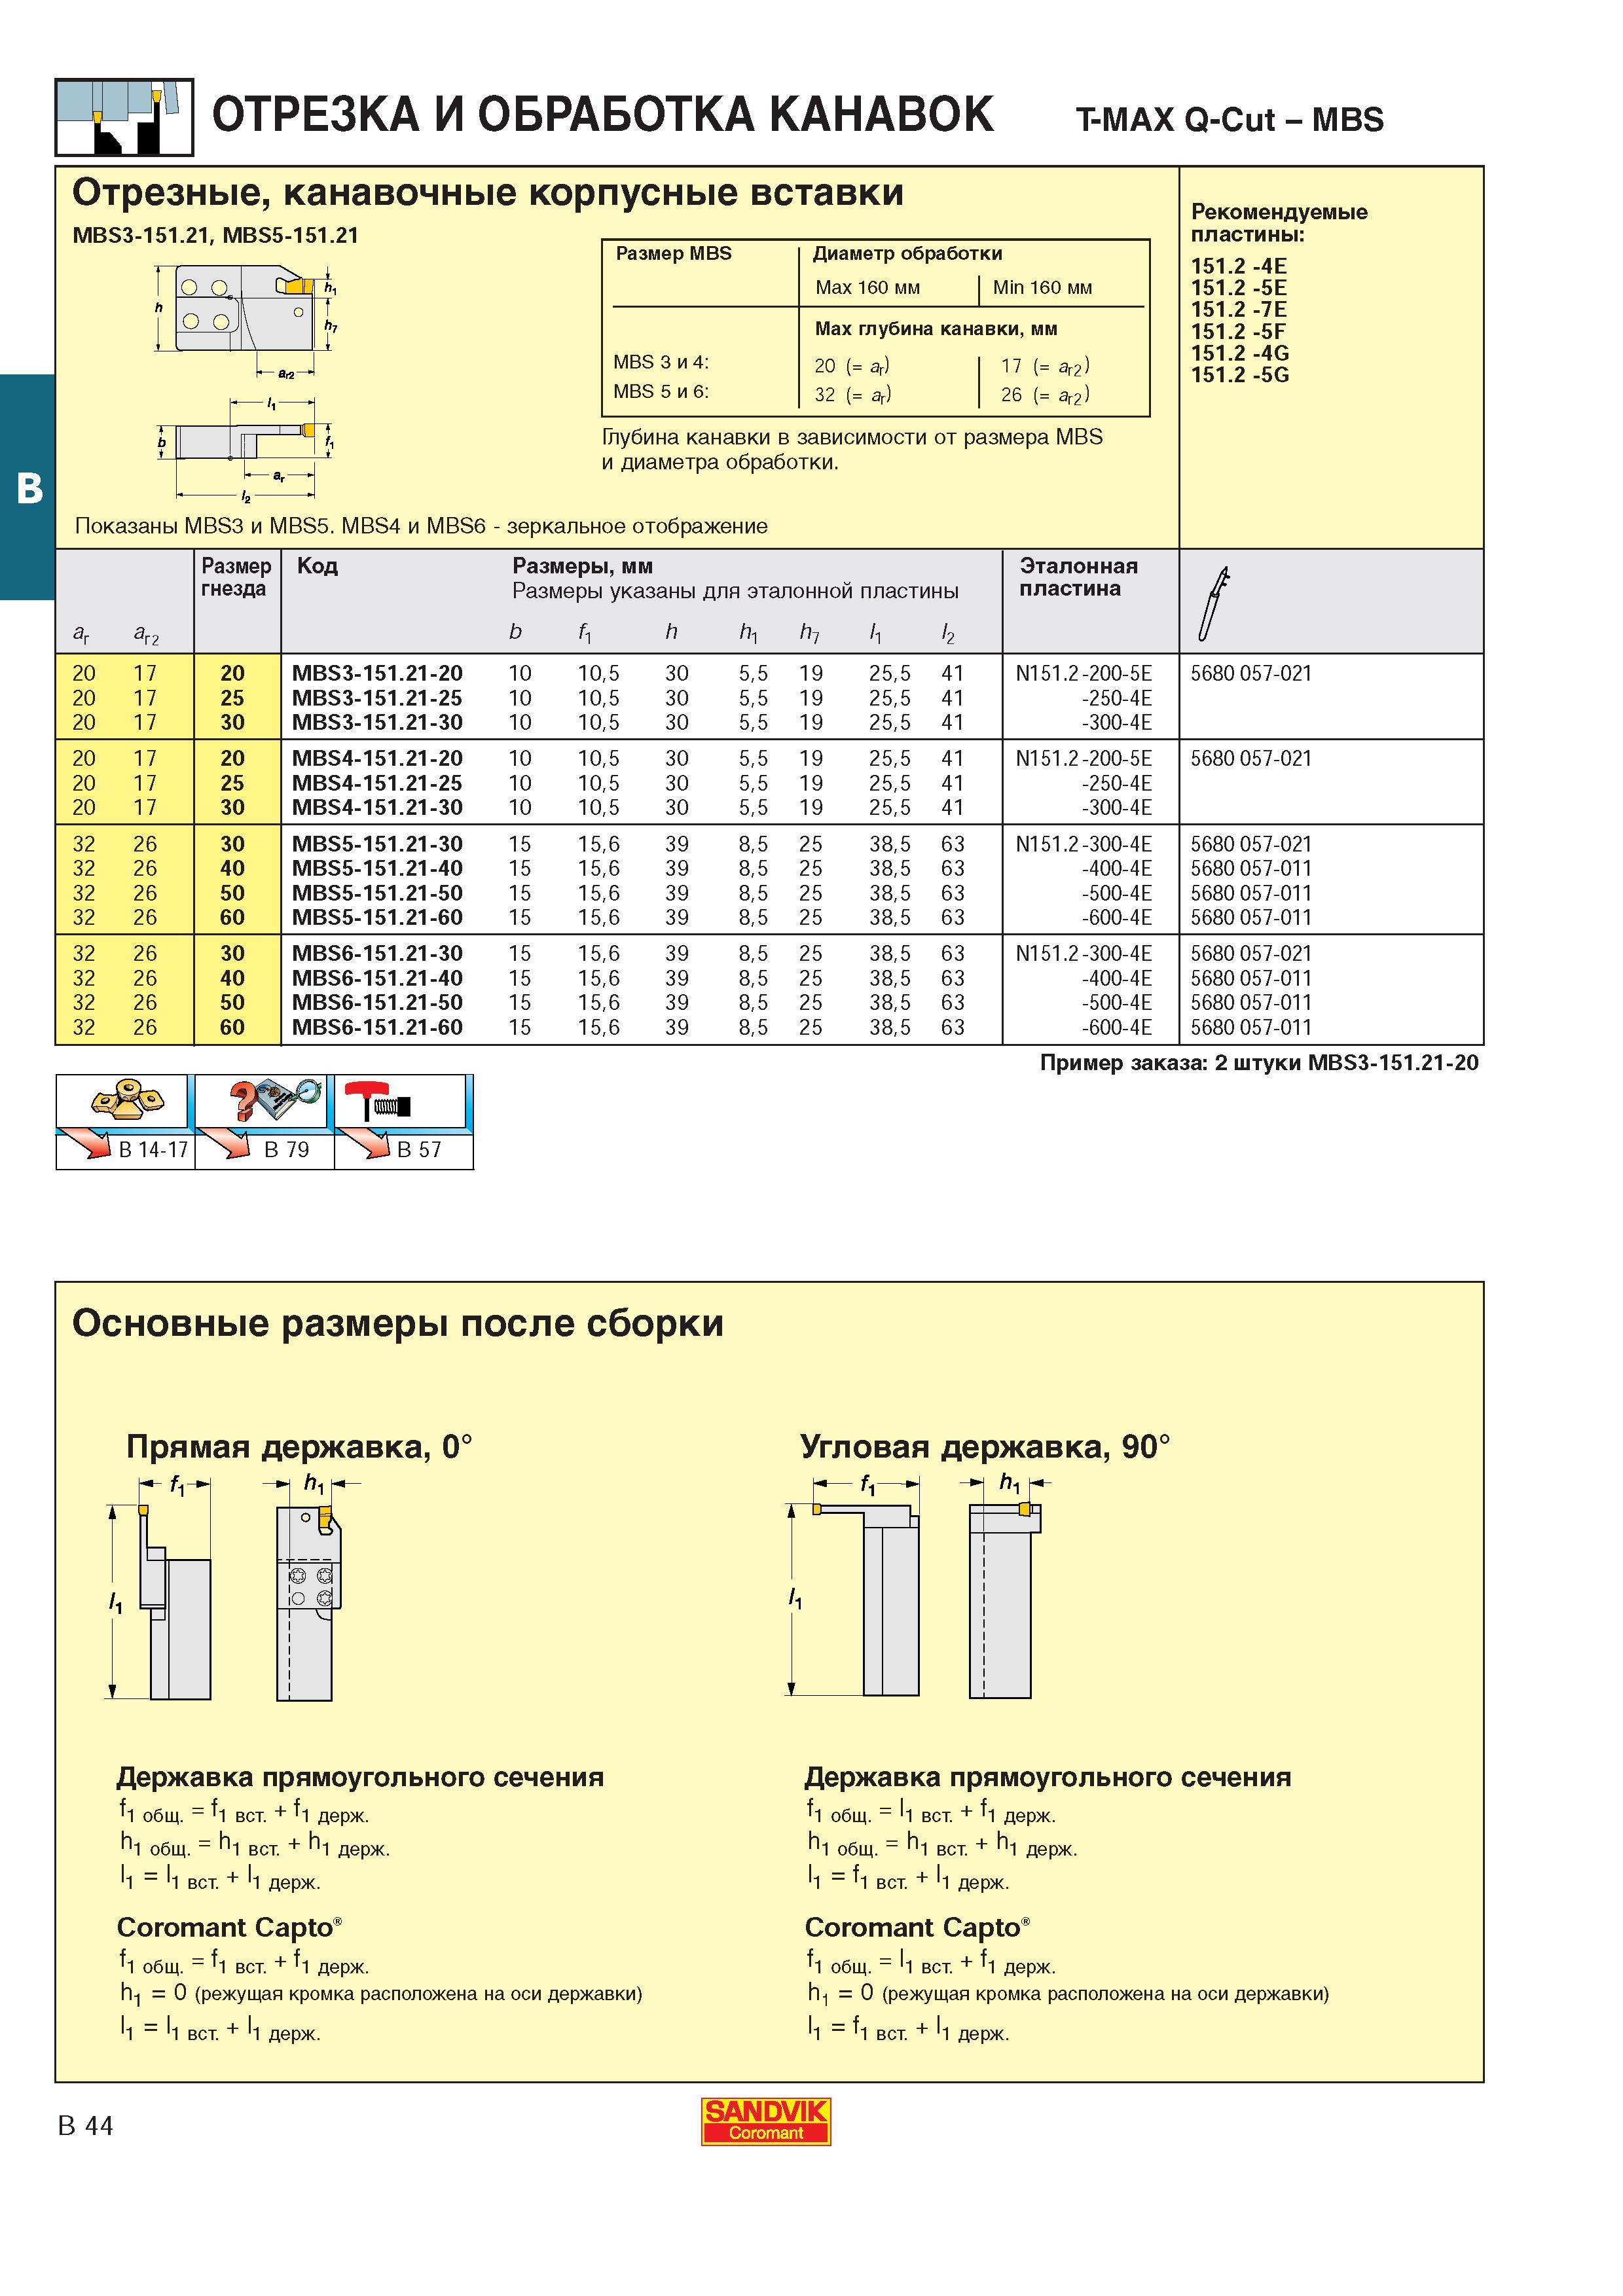This screenshot has width=1623, height=2296.
Task: Click the torque key icon in table header
Action: click(1214, 604)
